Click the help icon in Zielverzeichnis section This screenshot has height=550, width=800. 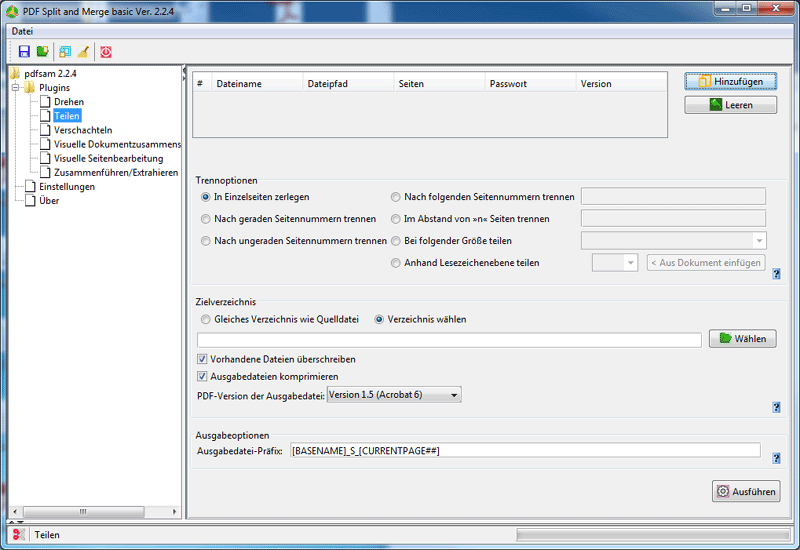click(x=776, y=407)
